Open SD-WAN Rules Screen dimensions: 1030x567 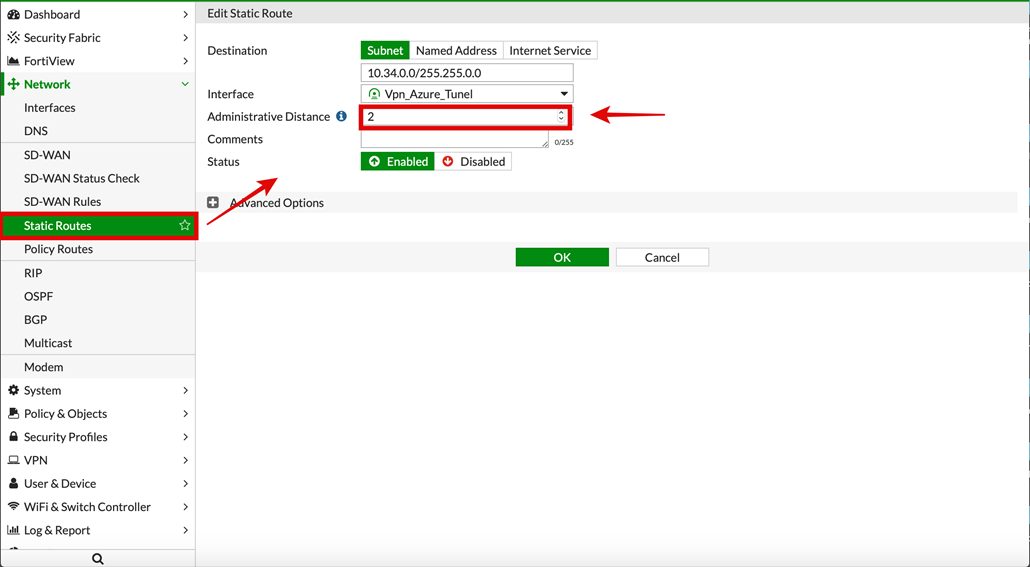tap(99, 202)
